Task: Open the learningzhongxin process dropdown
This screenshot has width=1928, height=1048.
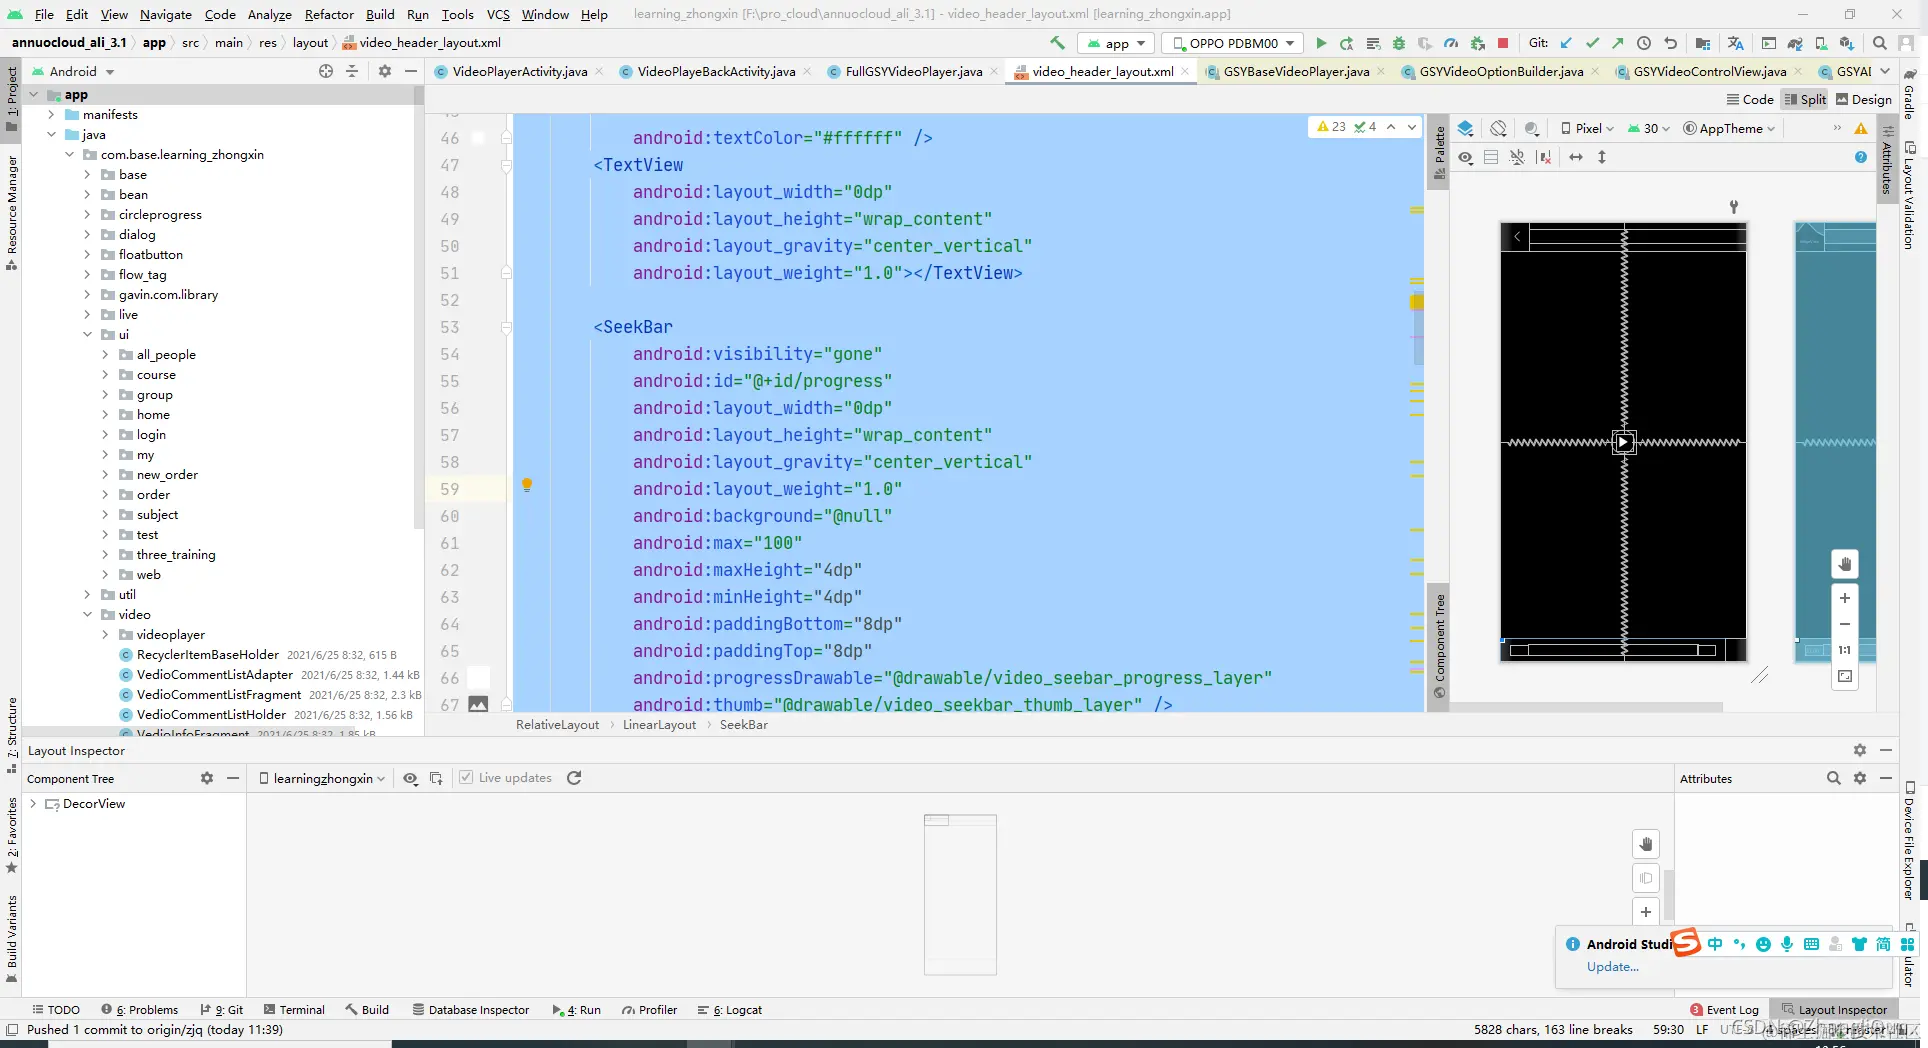Action: [x=322, y=778]
